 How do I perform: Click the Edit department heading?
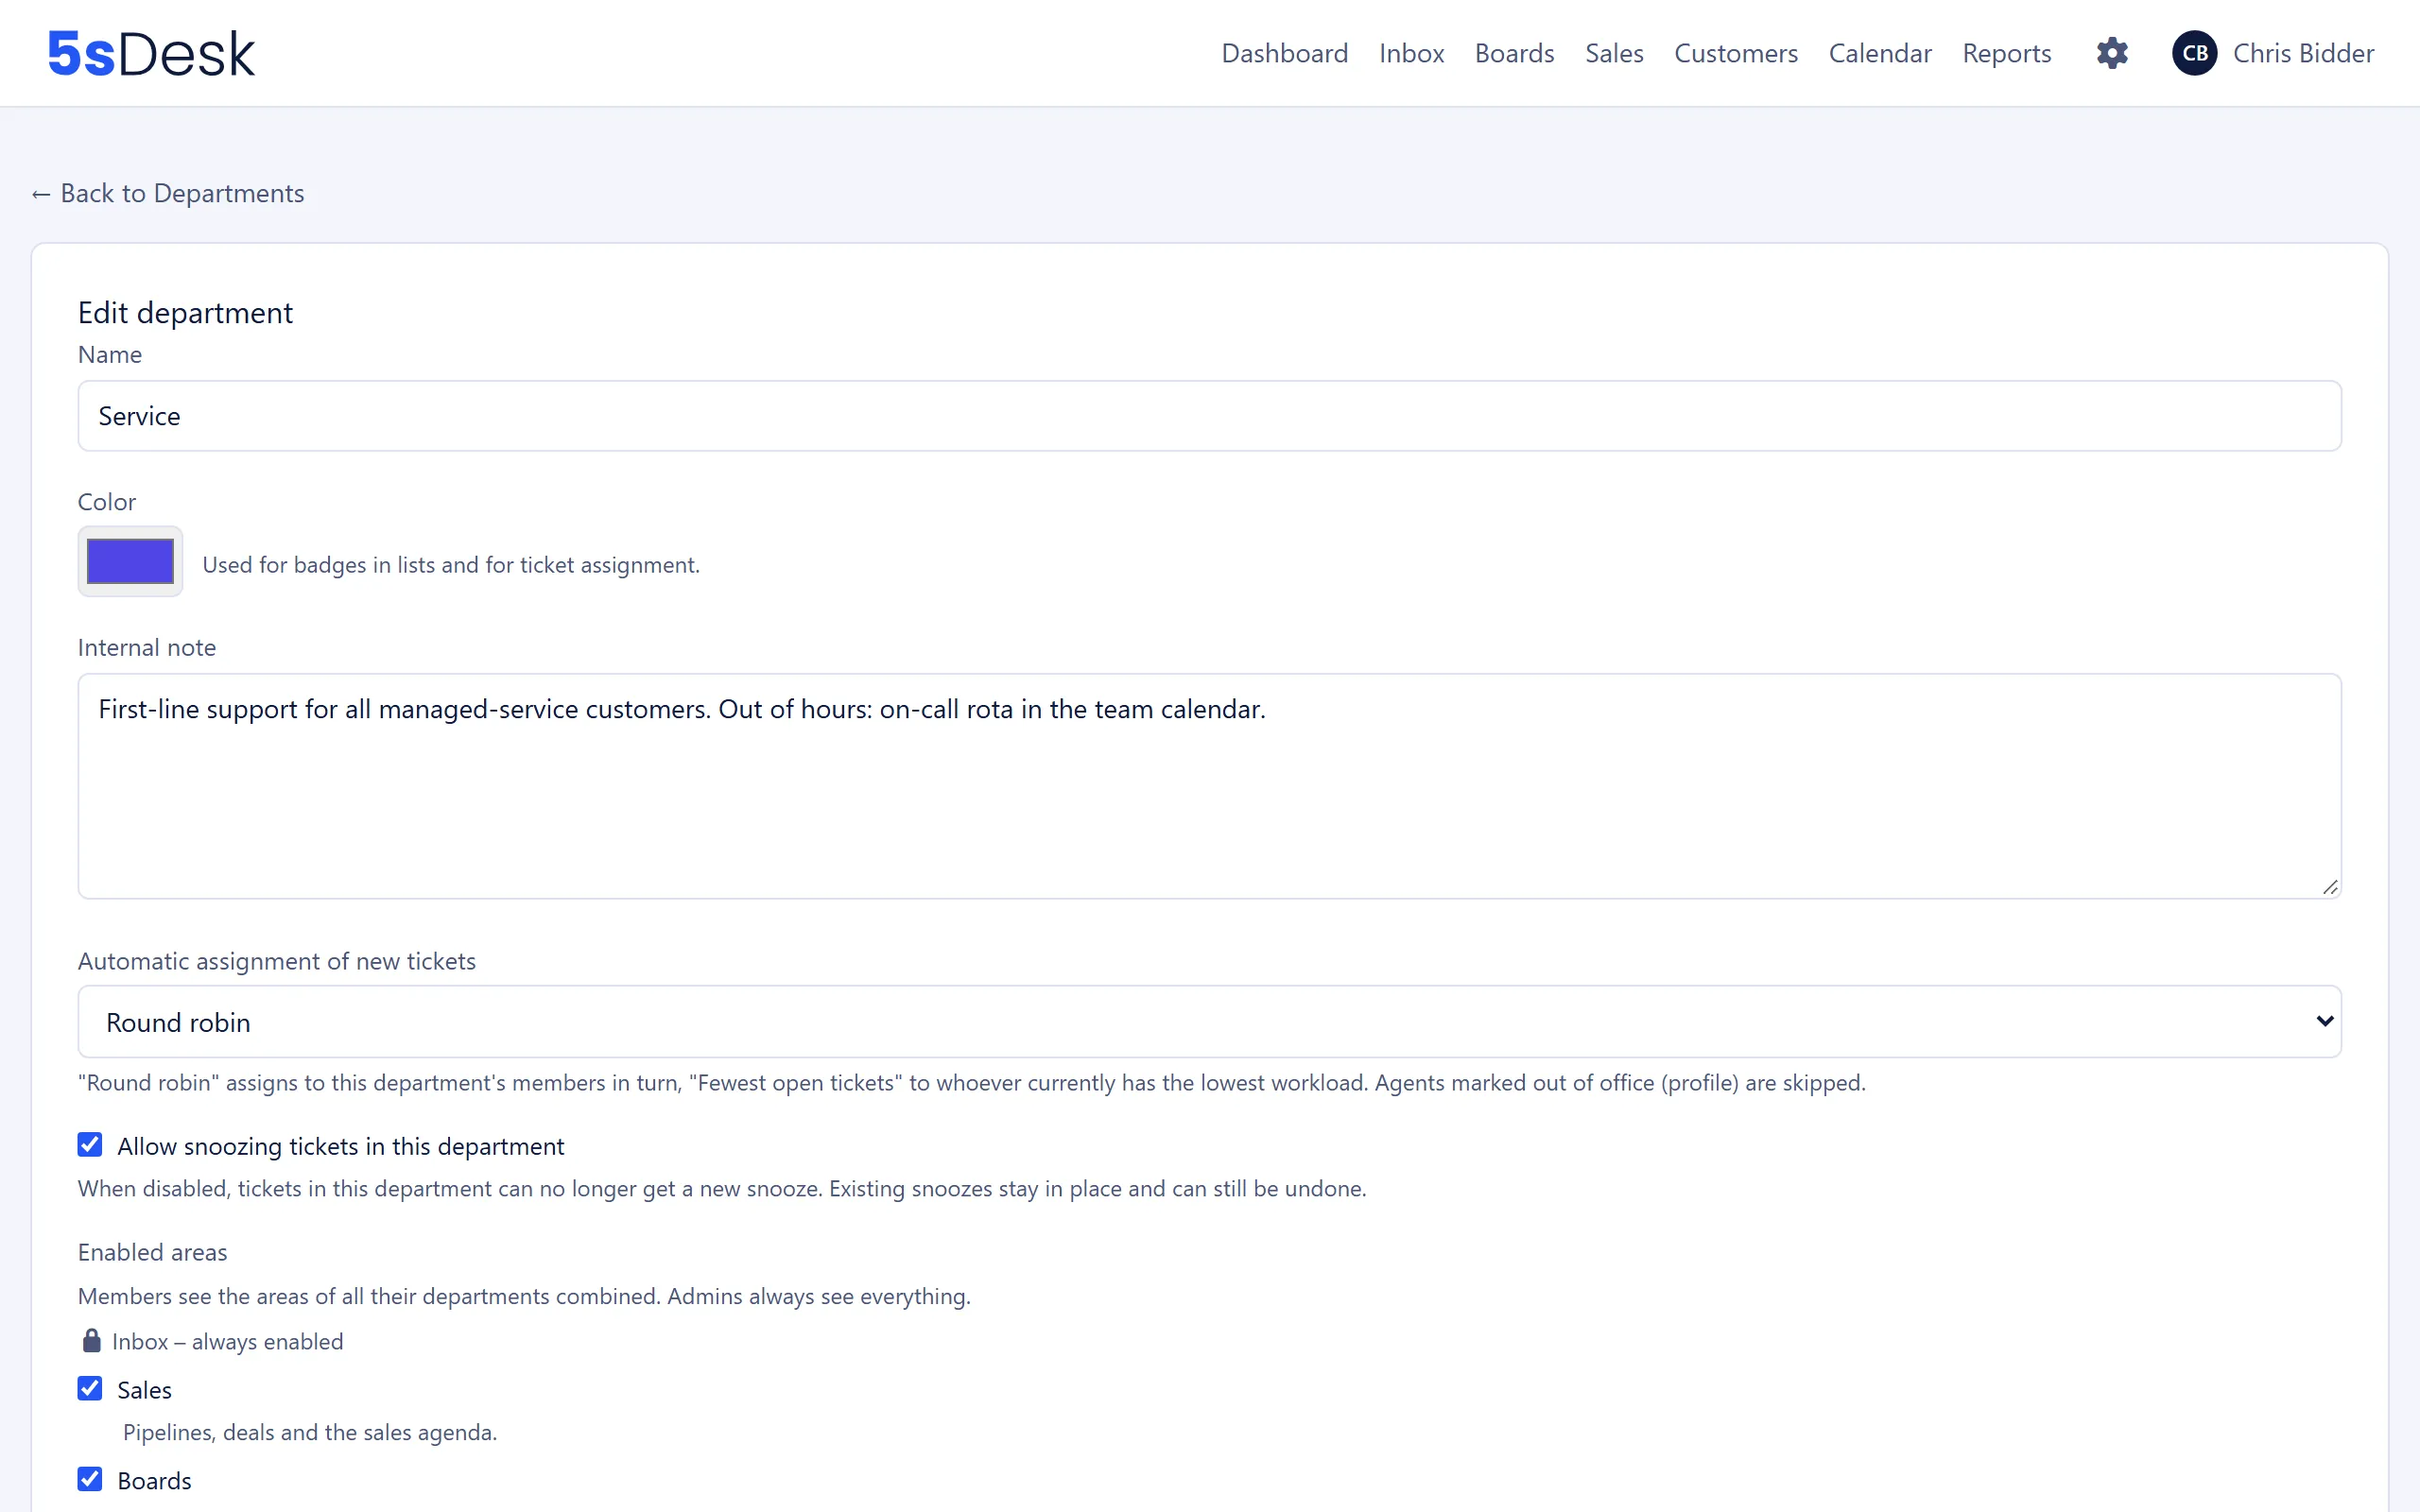[x=185, y=313]
